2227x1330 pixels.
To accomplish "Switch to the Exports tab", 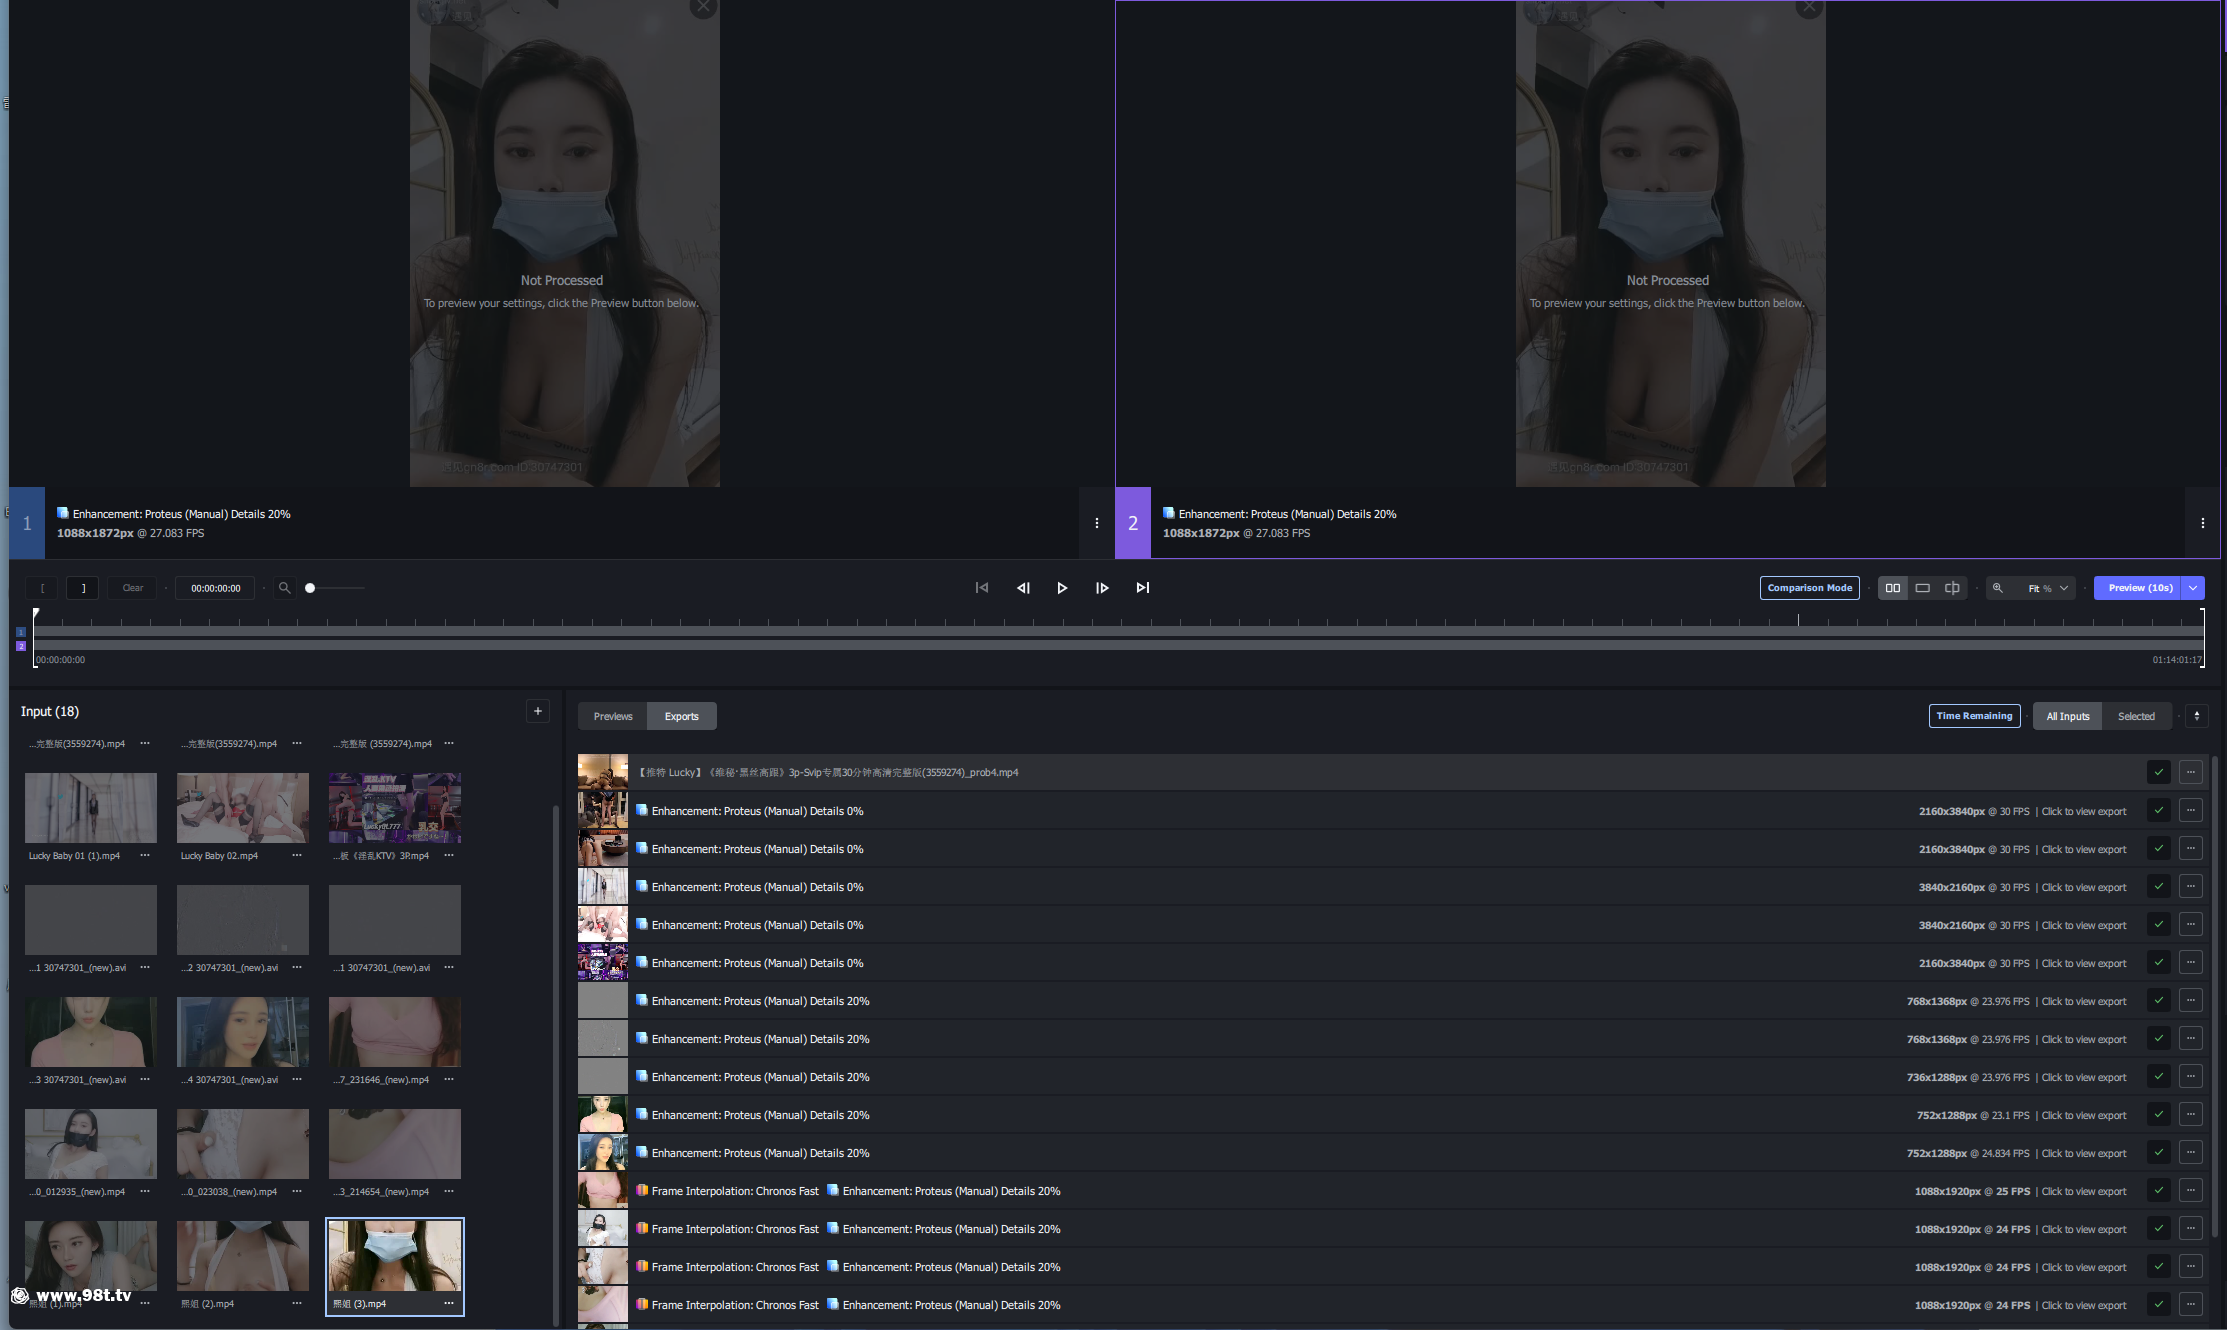I will click(681, 716).
